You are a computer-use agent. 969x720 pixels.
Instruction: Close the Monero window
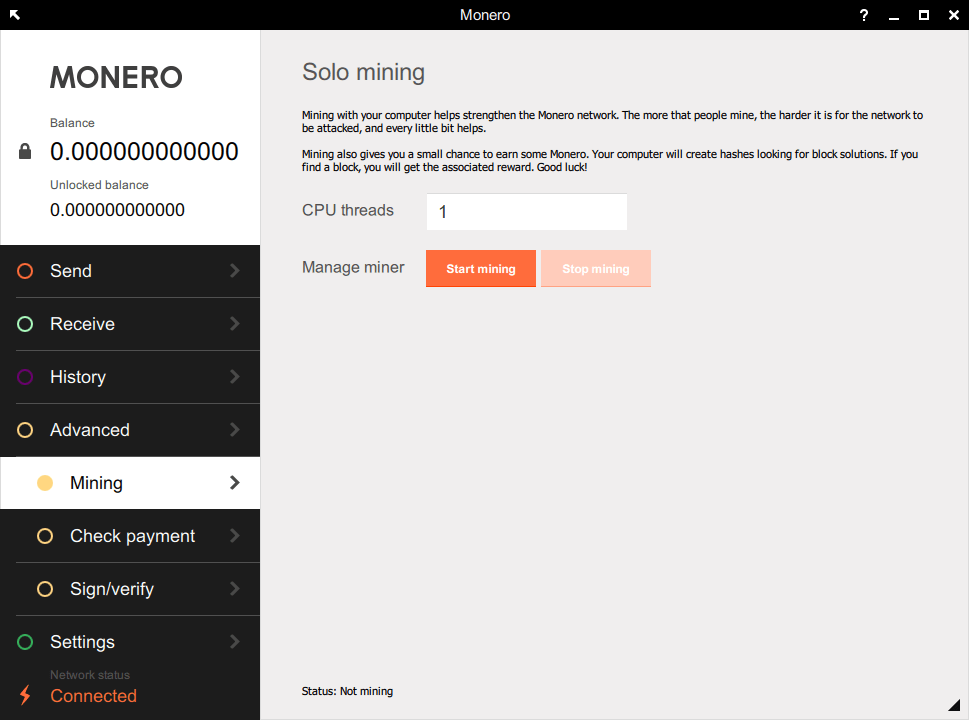coord(954,15)
